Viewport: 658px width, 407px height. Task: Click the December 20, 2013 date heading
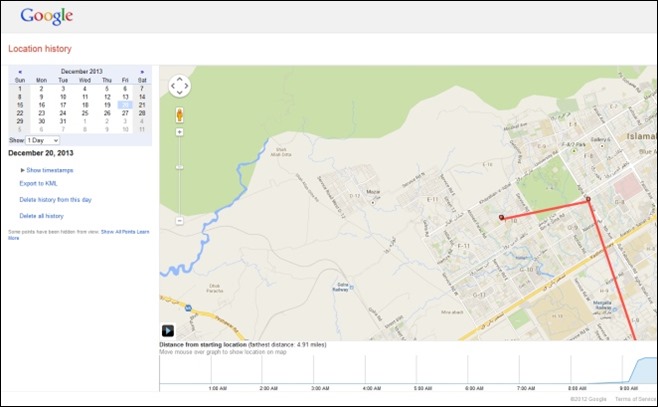coord(41,153)
